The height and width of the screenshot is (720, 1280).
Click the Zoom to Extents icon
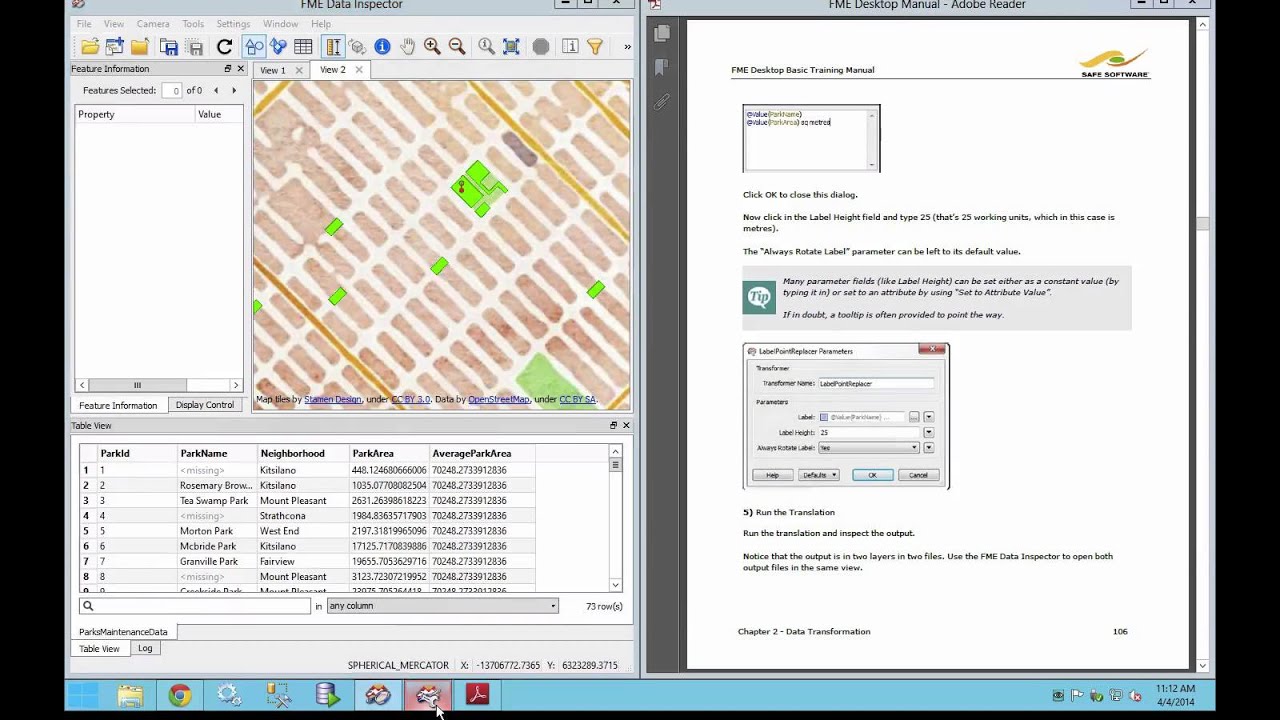pos(511,46)
